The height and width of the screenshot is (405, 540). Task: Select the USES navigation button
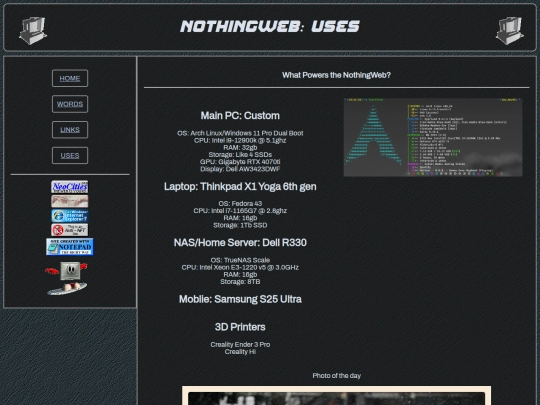(x=70, y=156)
